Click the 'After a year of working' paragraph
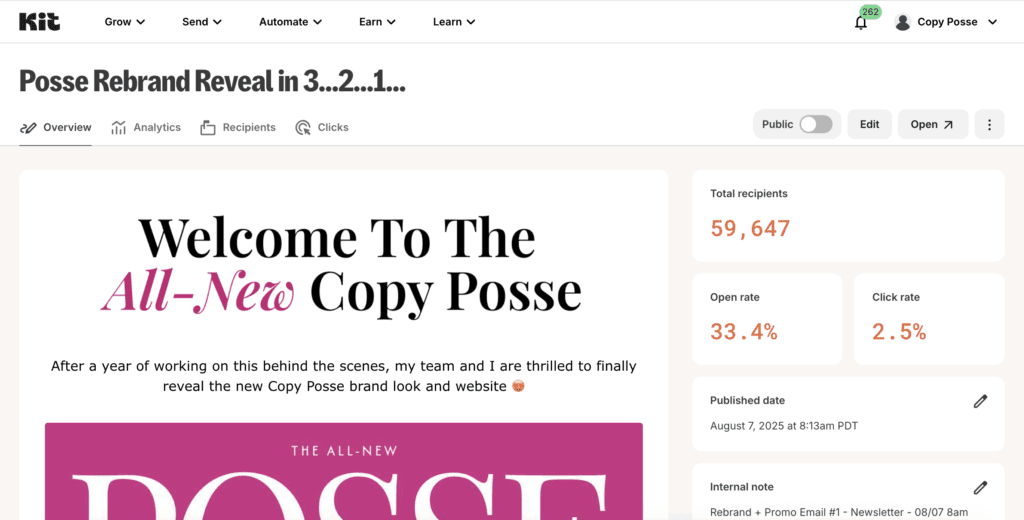The height and width of the screenshot is (520, 1024). [x=344, y=376]
